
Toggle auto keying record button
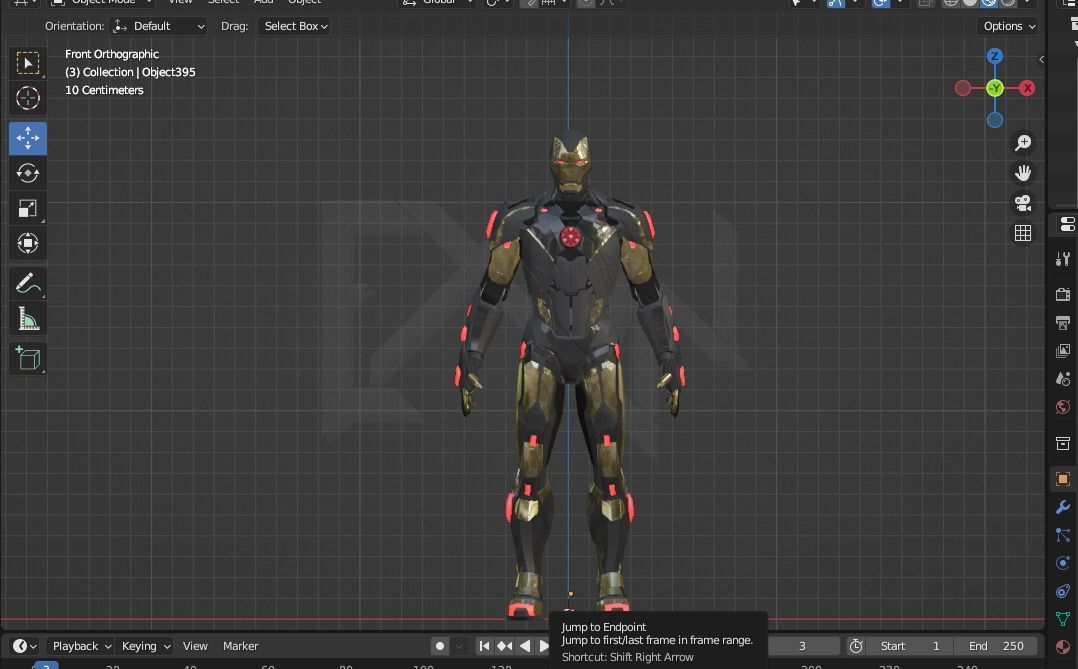[x=440, y=646]
